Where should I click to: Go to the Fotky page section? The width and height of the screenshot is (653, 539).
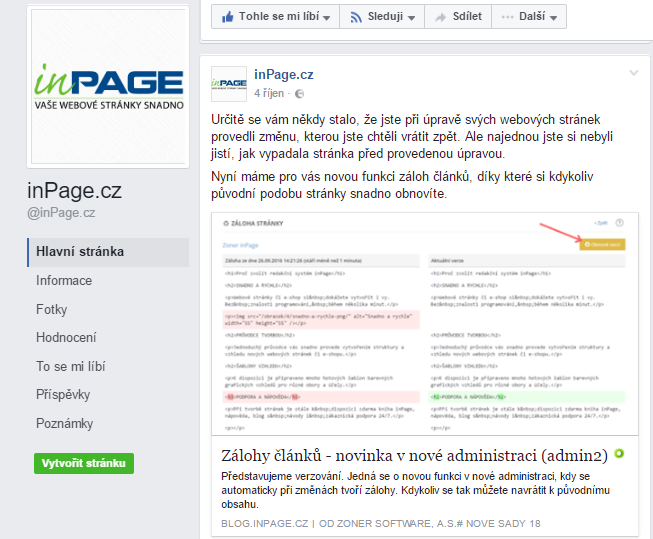(x=52, y=309)
